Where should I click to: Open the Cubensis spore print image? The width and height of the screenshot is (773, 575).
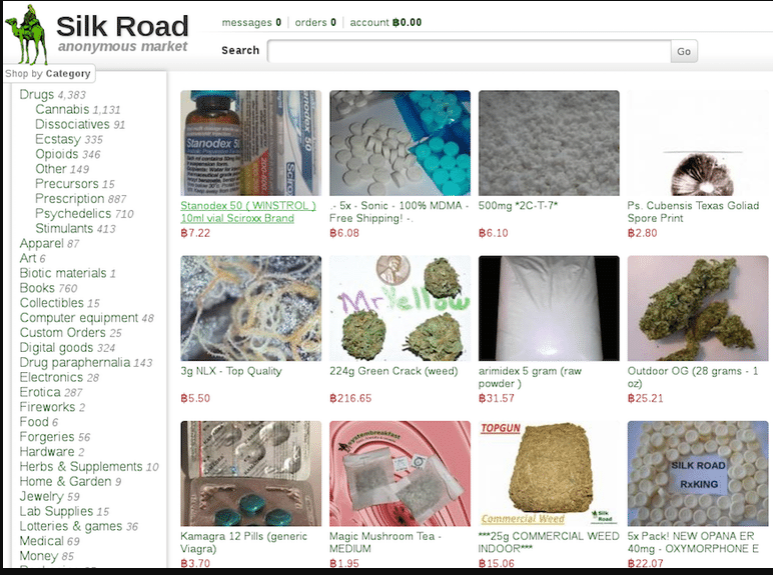click(x=698, y=143)
